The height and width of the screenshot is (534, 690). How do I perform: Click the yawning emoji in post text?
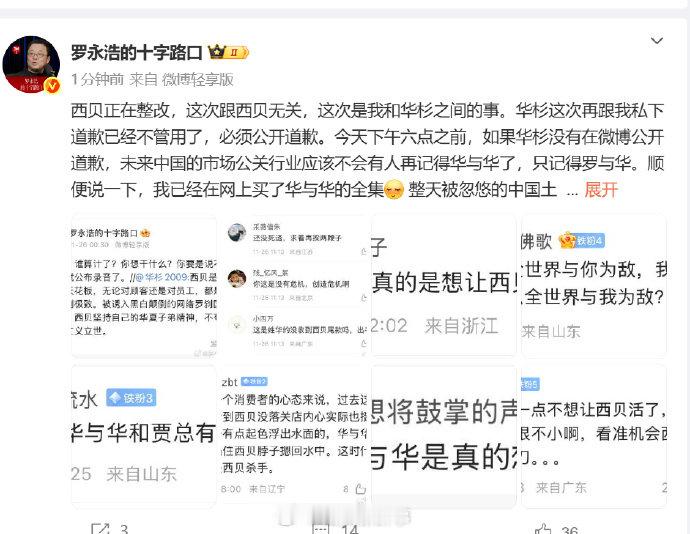[x=394, y=190]
